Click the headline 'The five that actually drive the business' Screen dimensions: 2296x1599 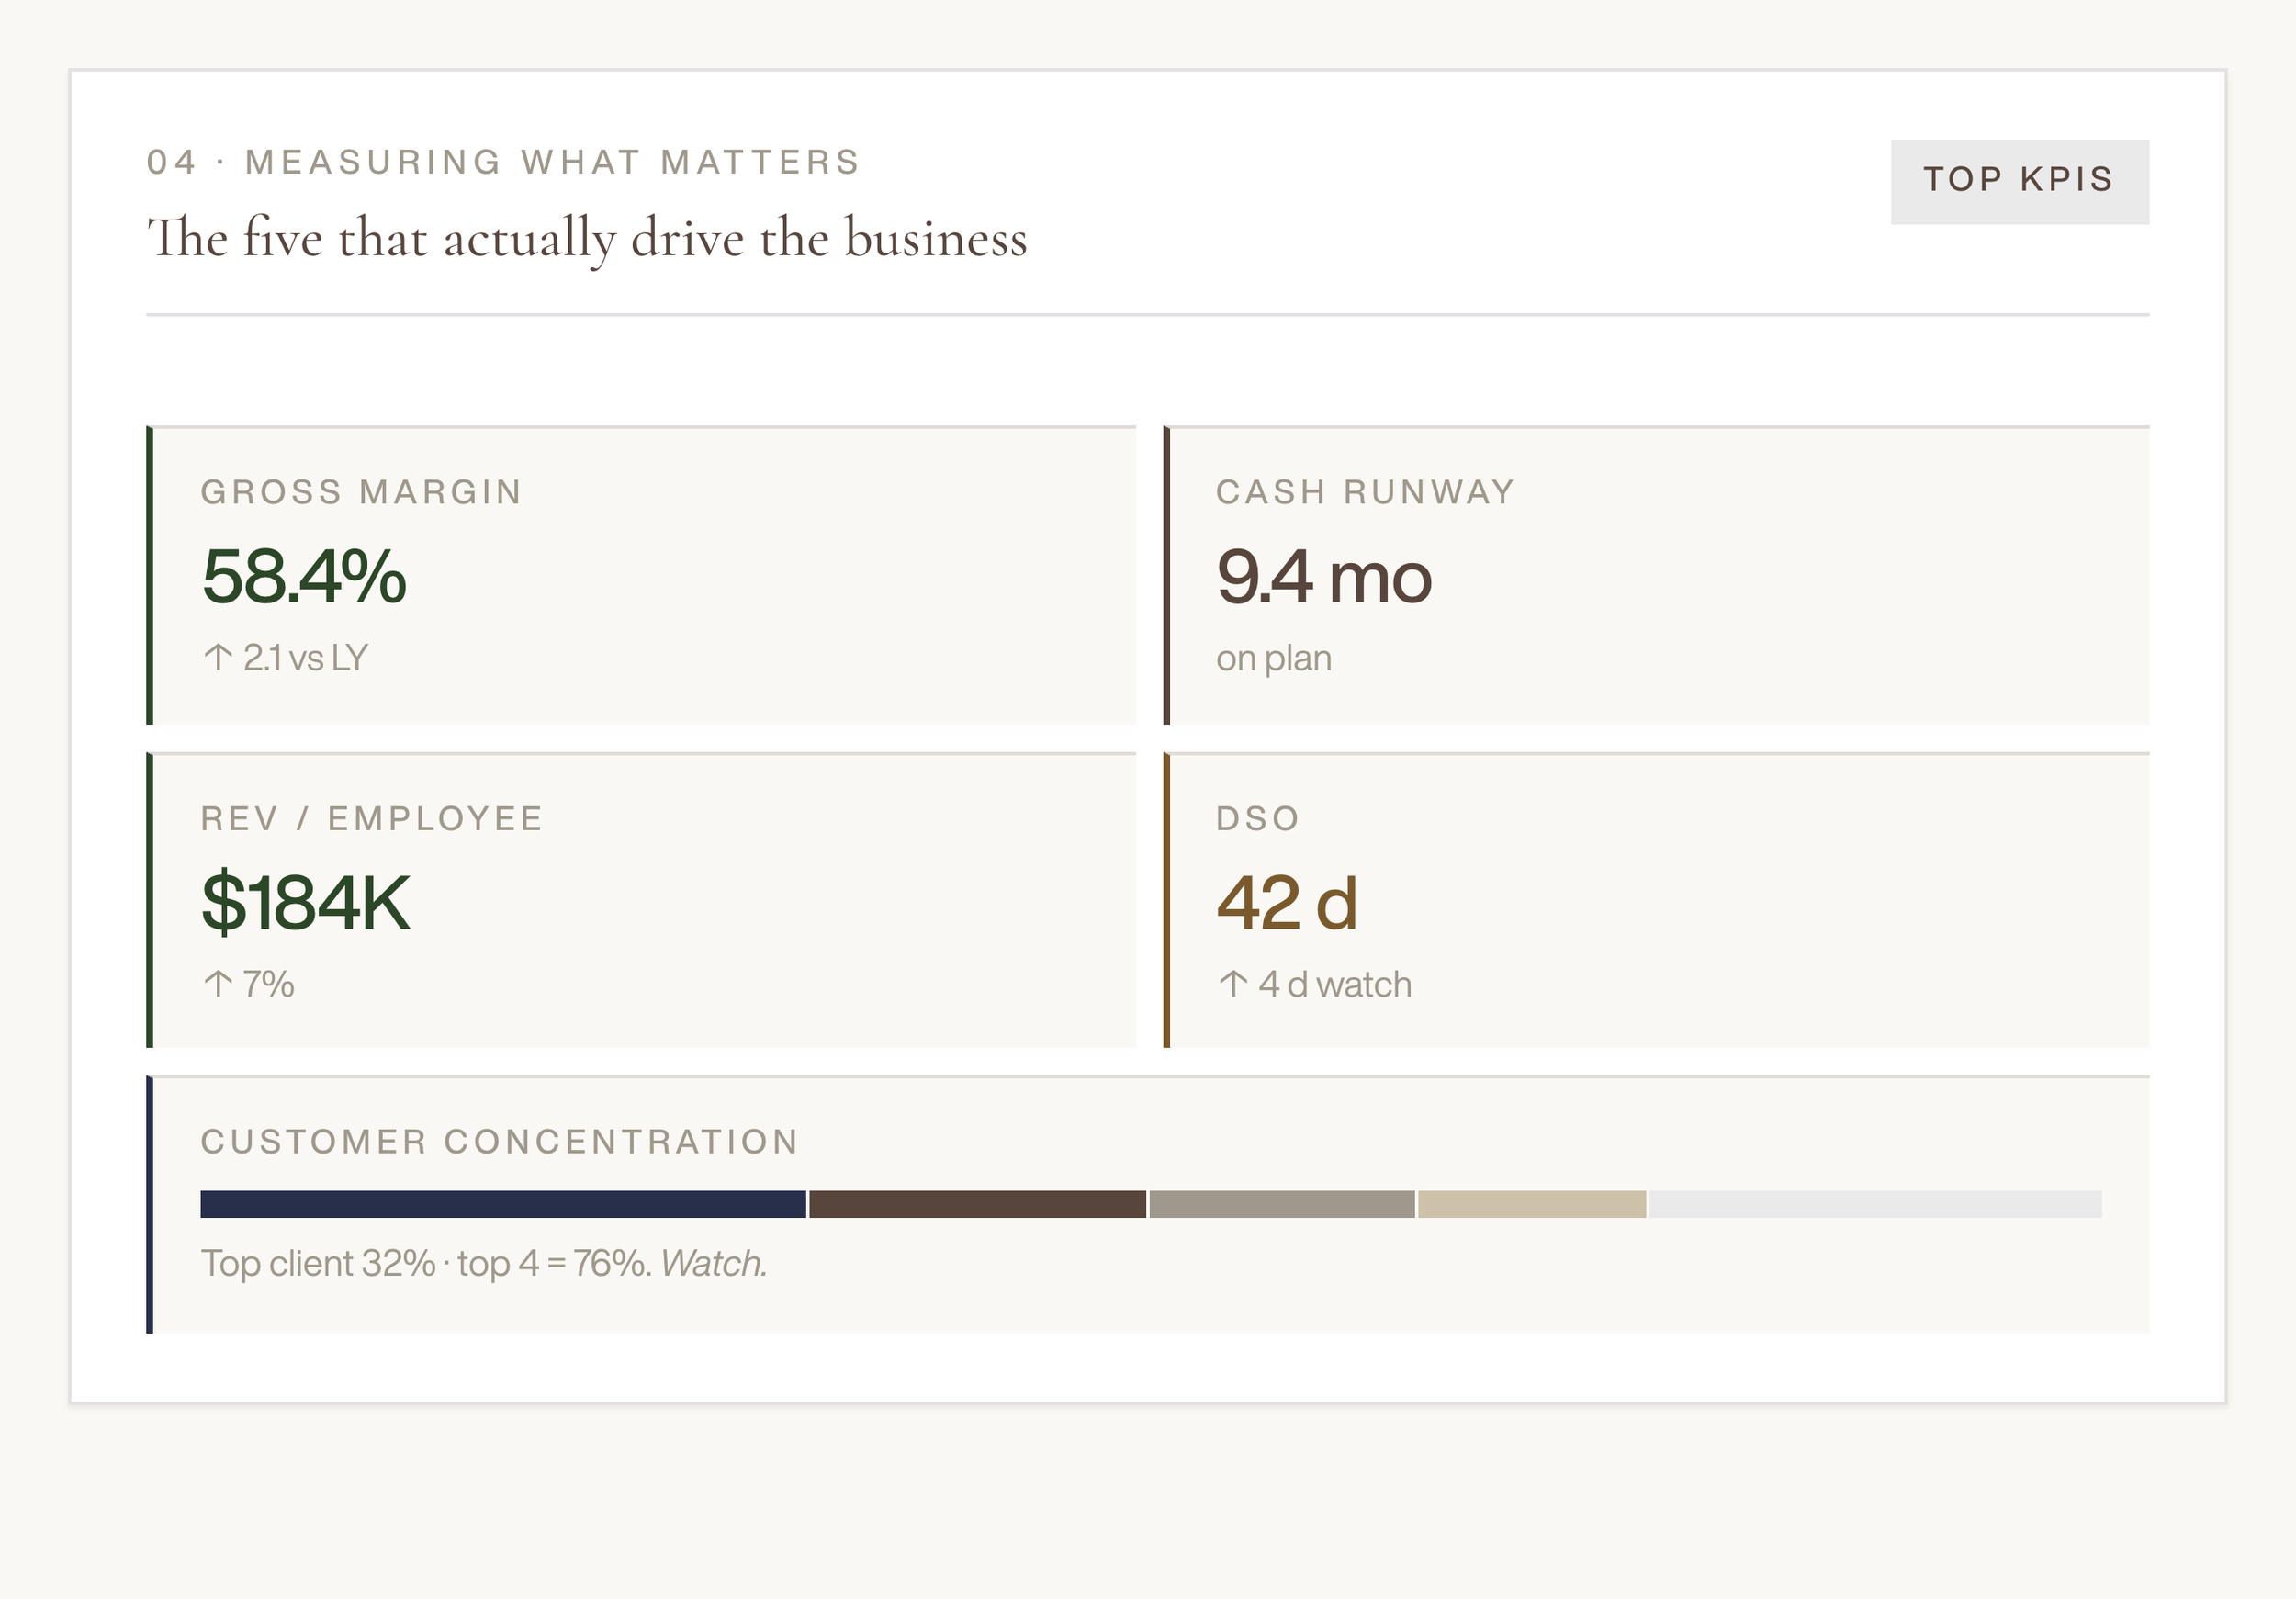tap(587, 239)
